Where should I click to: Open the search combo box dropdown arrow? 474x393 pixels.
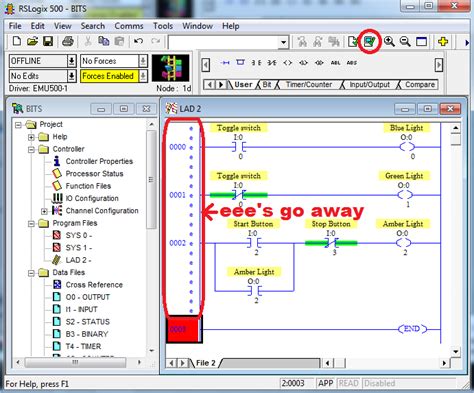coord(283,42)
